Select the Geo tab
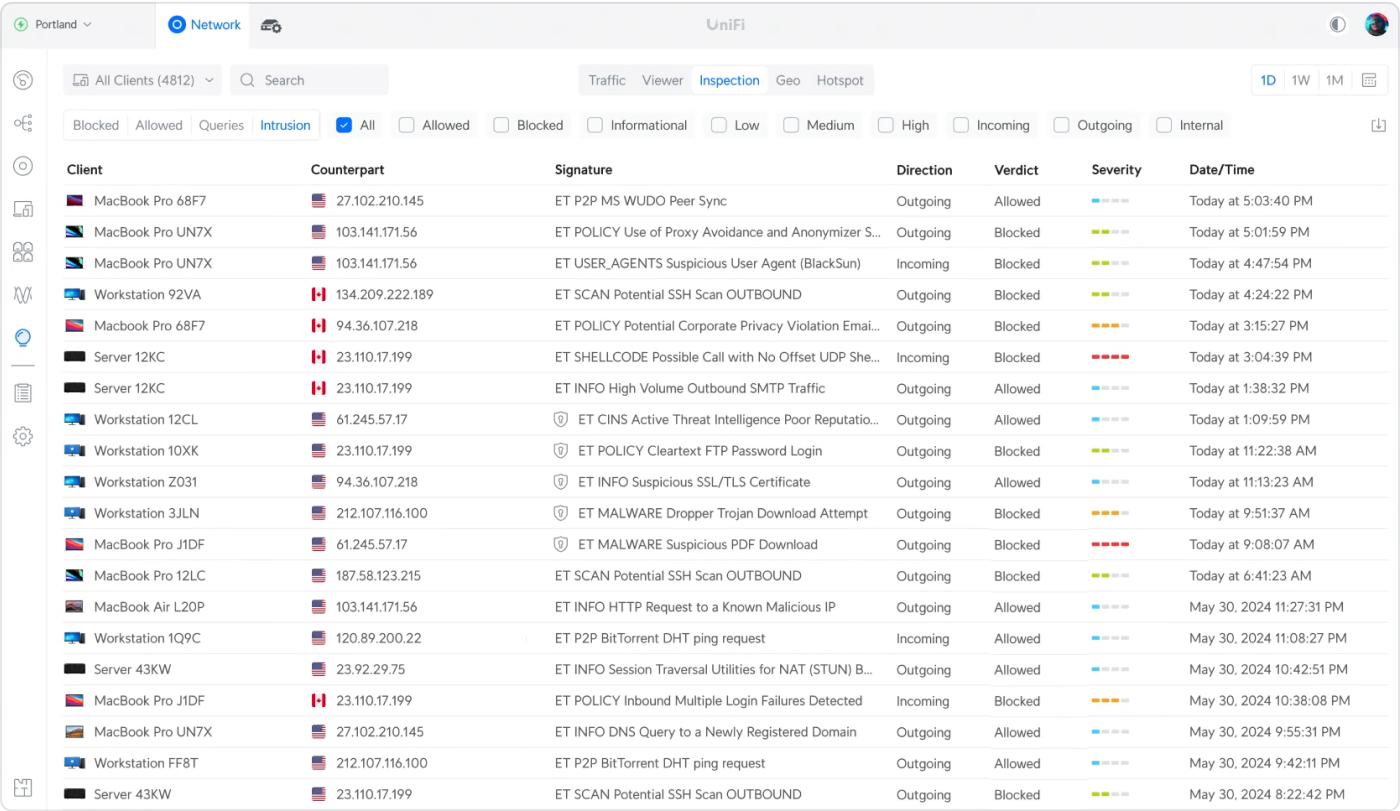The height and width of the screenshot is (811, 1400). click(788, 80)
